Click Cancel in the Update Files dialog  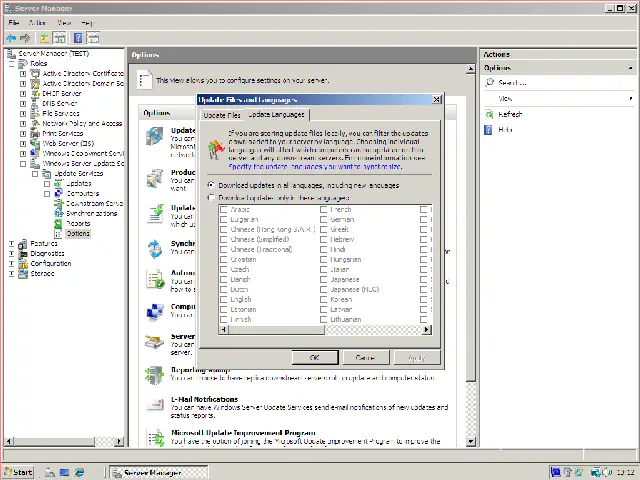366,358
